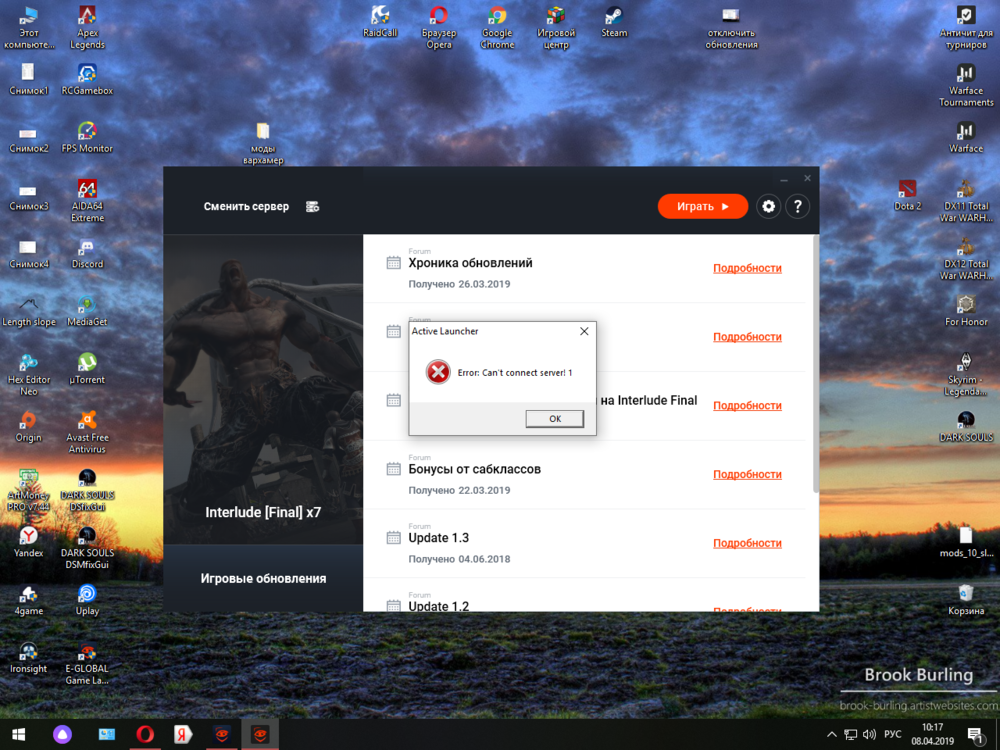The height and width of the screenshot is (750, 1000).
Task: Click the server list icon beside Сменить сервер
Action: (313, 207)
